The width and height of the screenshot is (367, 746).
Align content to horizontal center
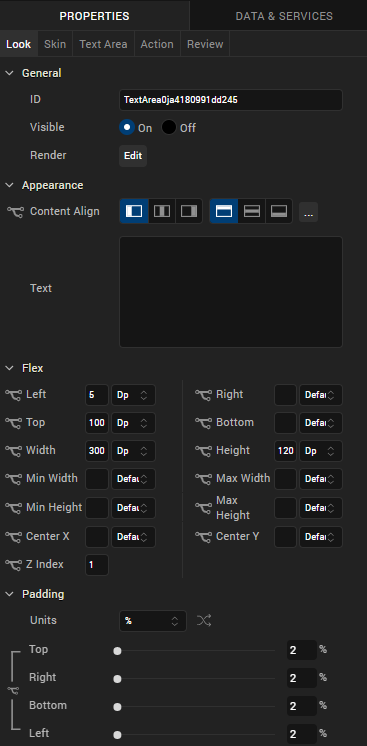pyautogui.click(x=162, y=211)
